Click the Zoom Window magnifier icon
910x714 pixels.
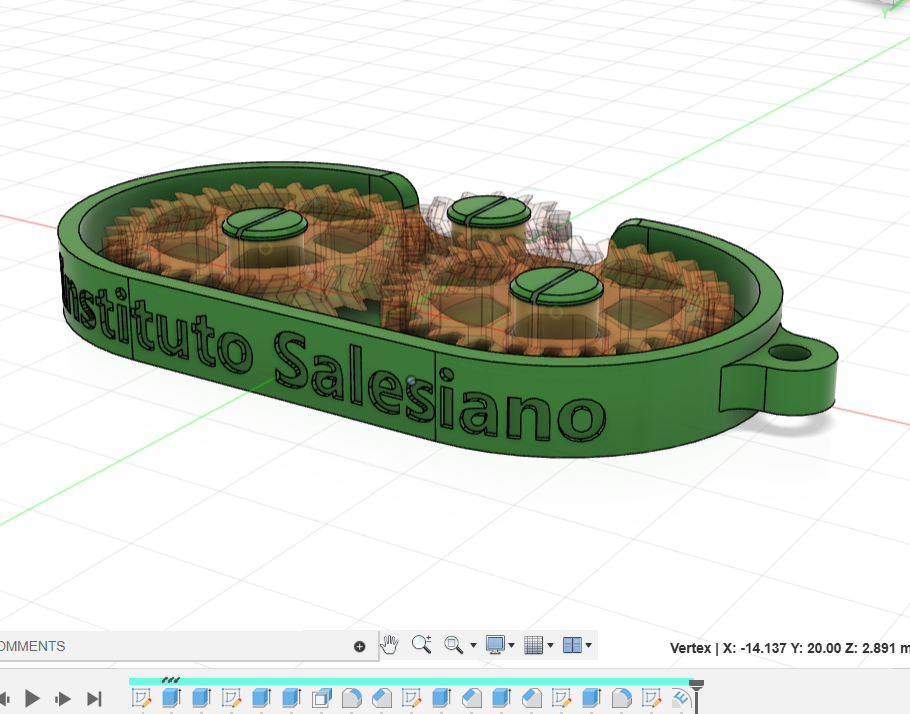pos(453,646)
